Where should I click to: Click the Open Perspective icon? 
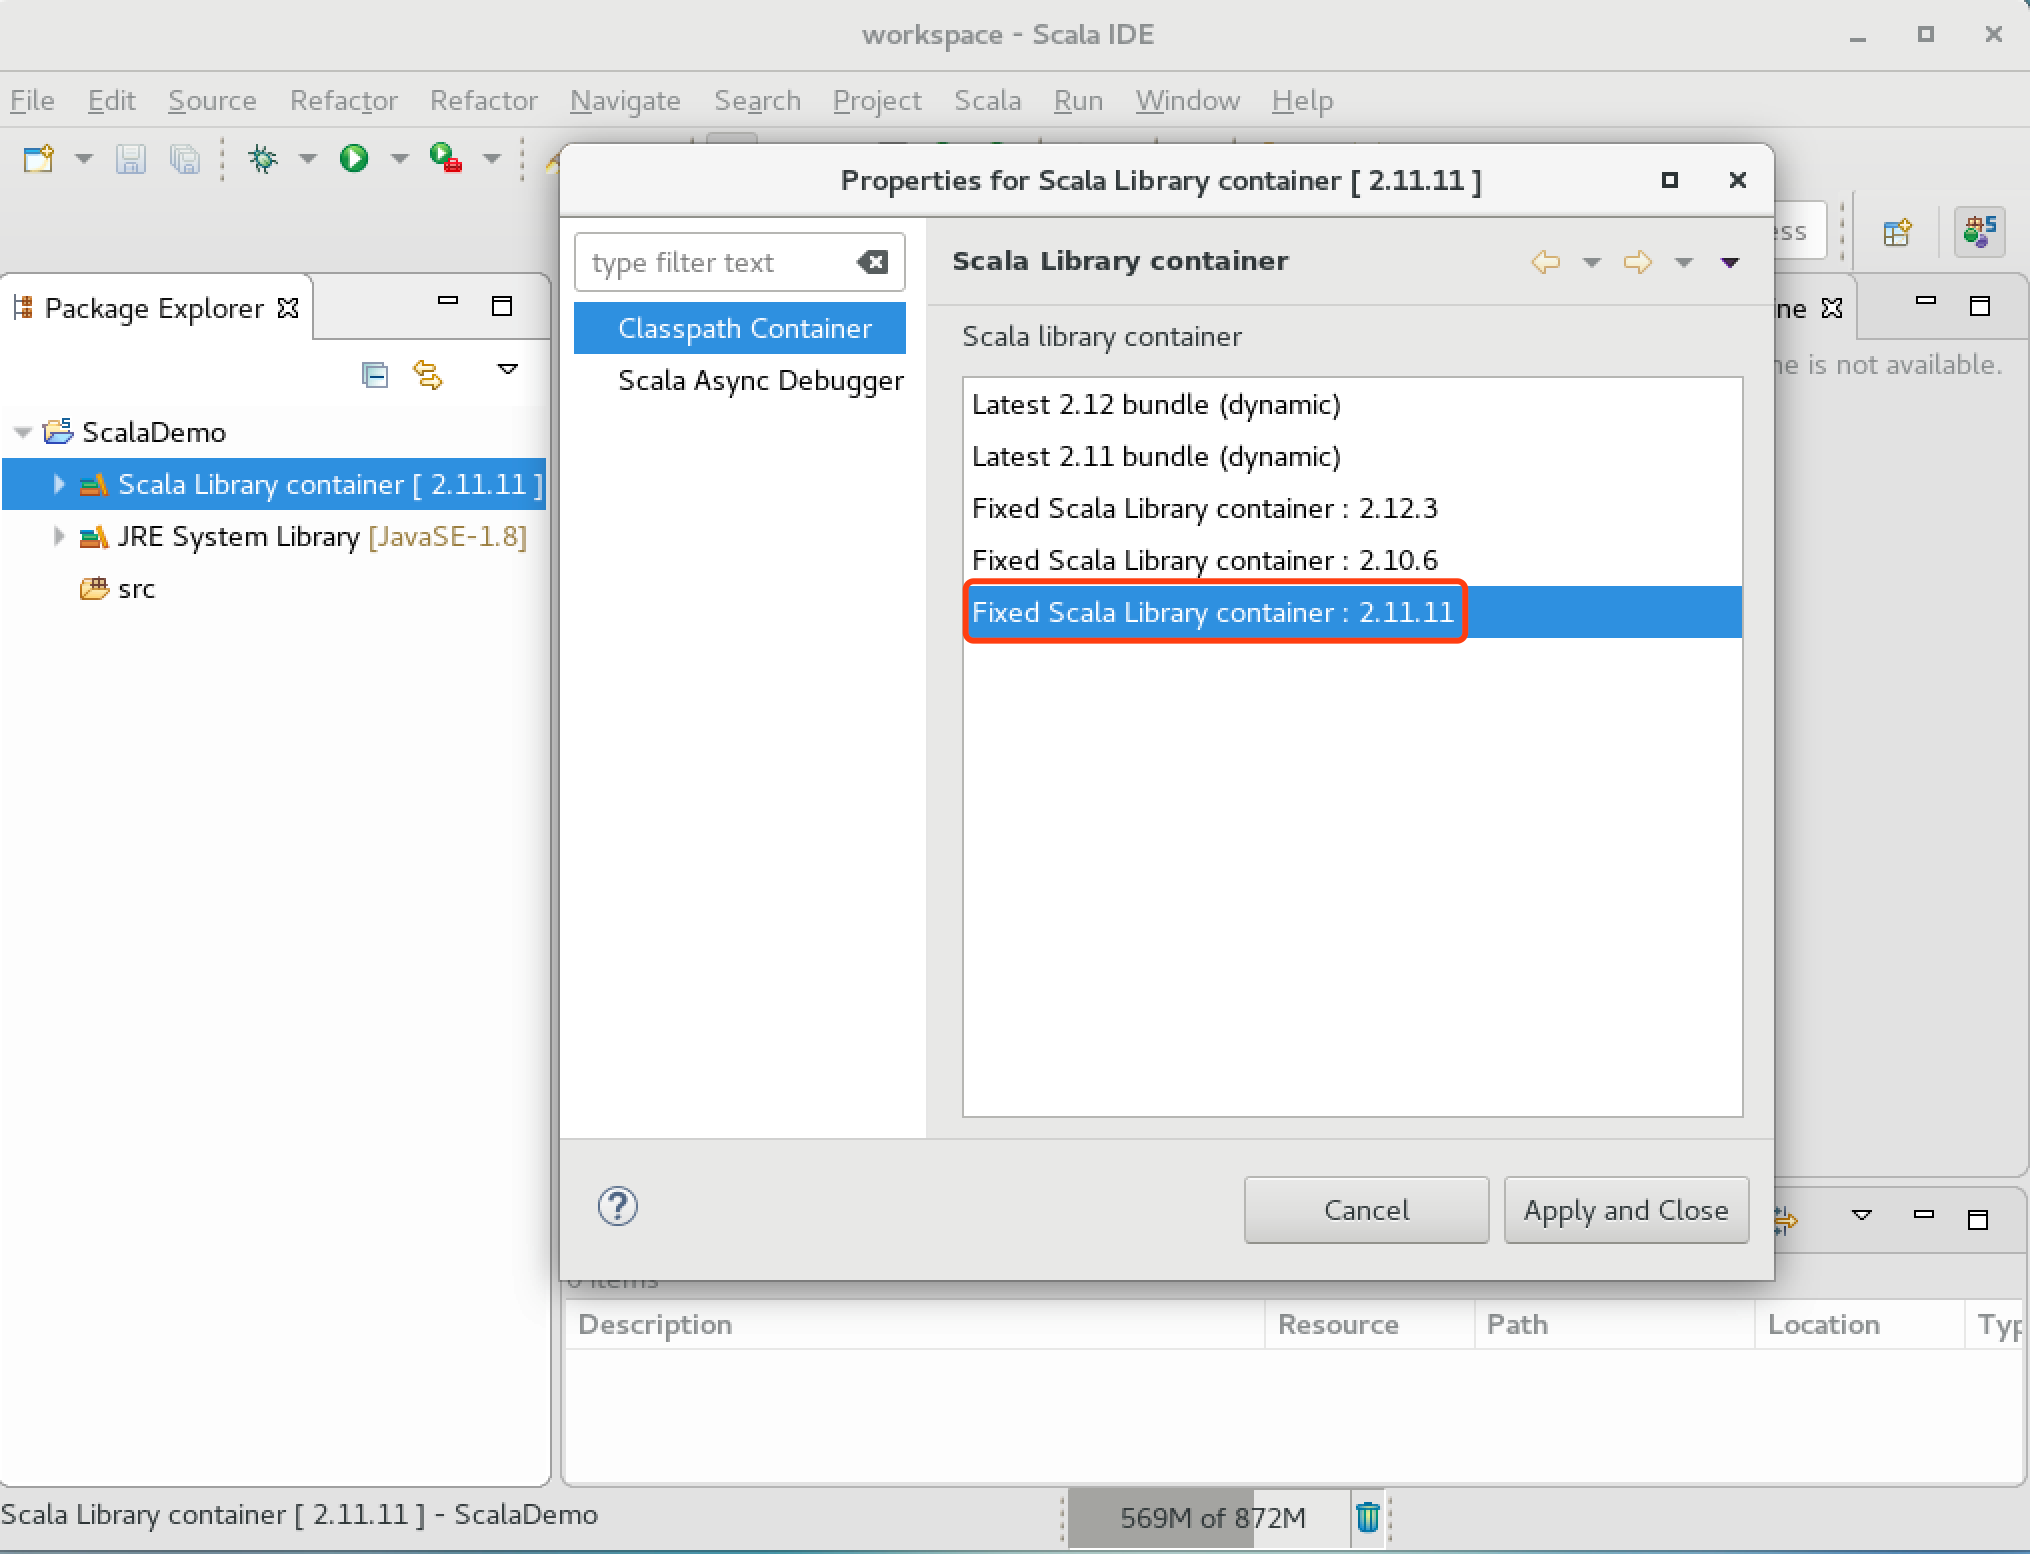click(x=1897, y=232)
